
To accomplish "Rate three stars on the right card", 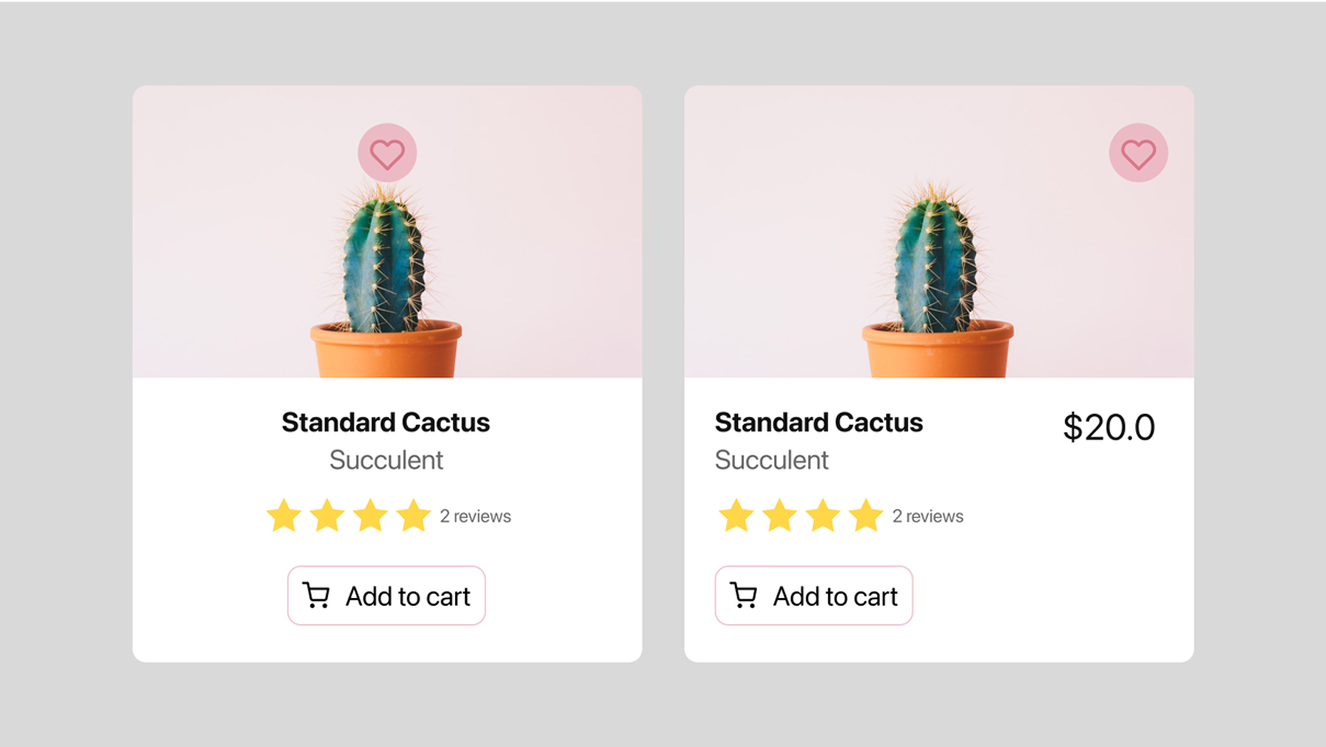I will click(822, 516).
